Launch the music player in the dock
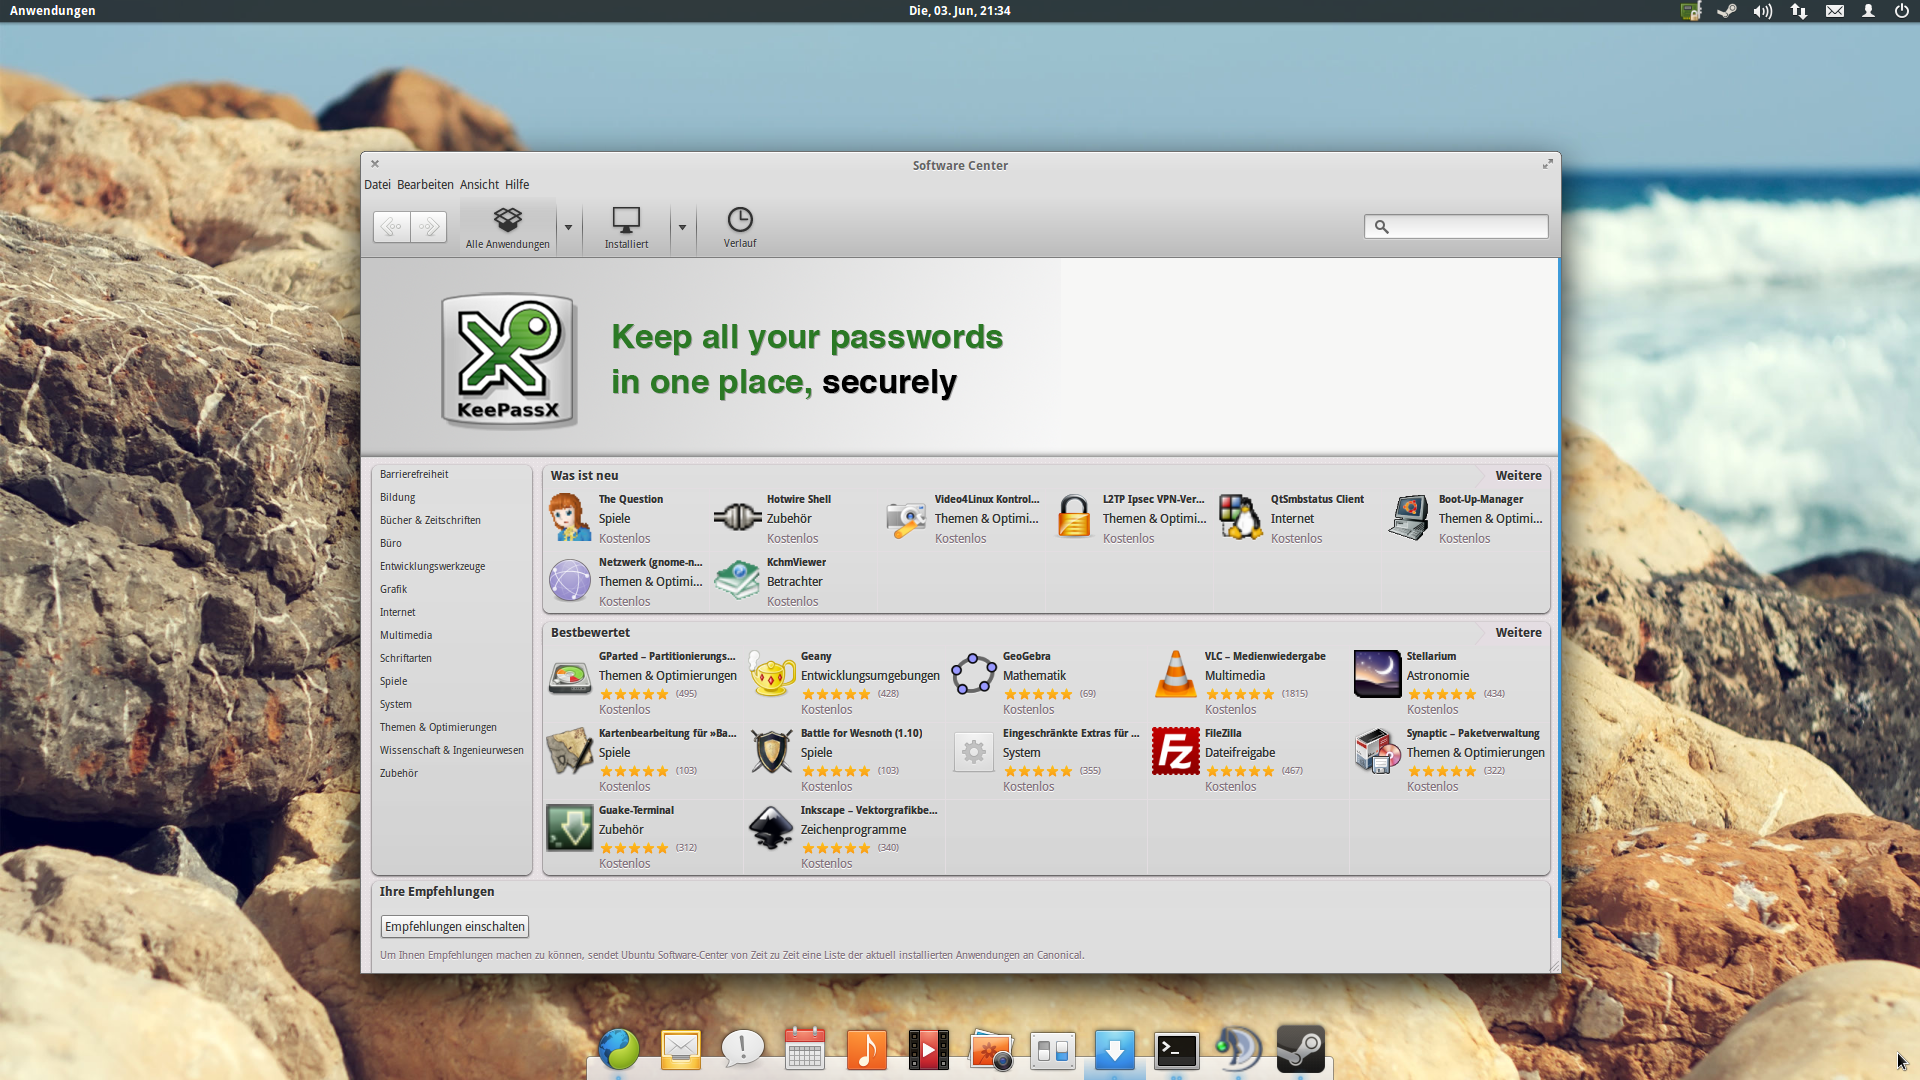 (x=866, y=1050)
